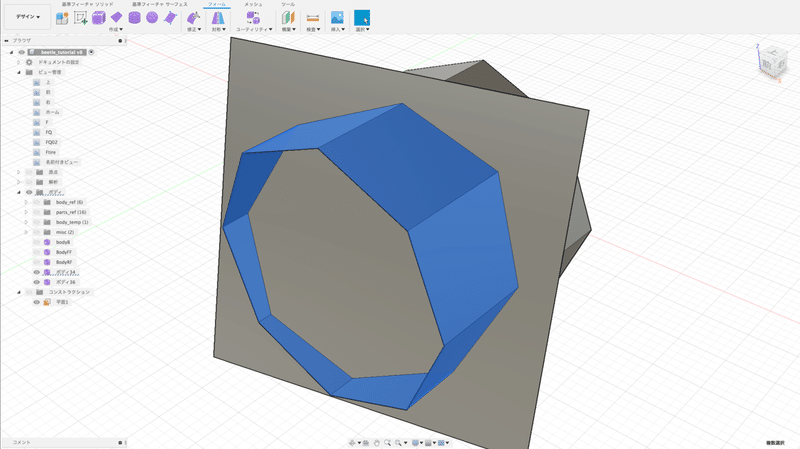Click the Orbit navigation icon
800x449 pixels.
click(352, 443)
